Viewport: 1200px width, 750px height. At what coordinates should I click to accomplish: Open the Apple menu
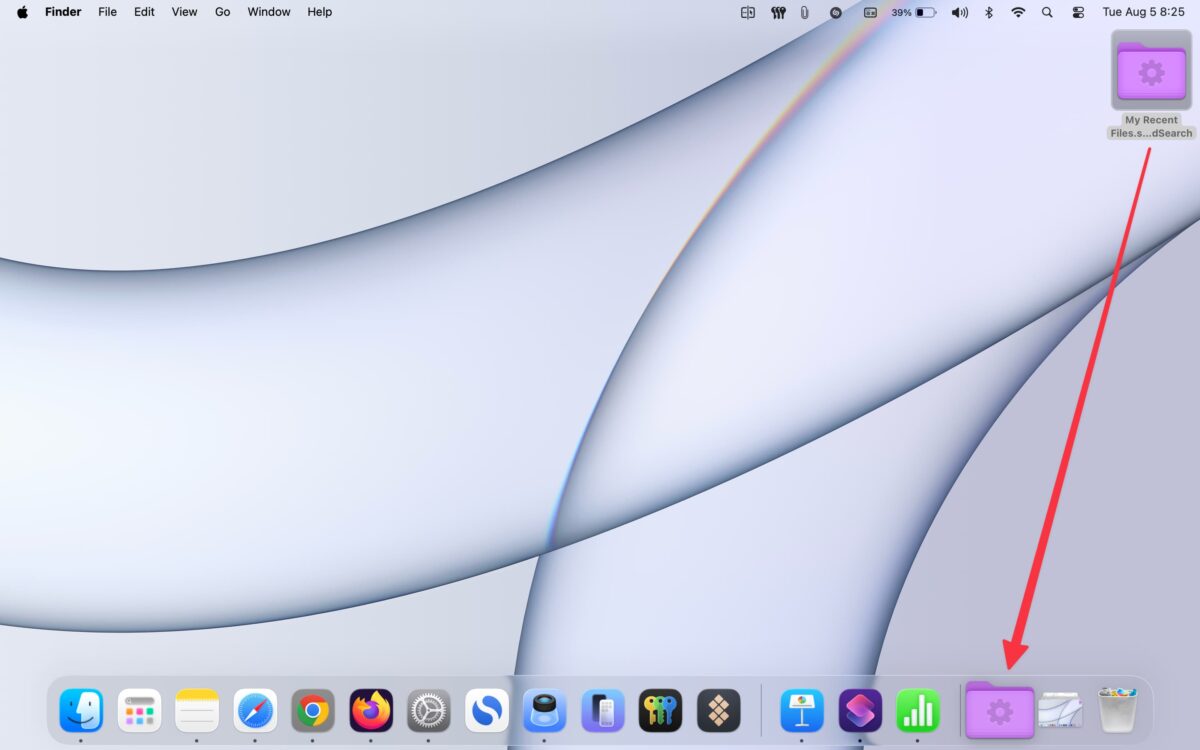coord(22,12)
